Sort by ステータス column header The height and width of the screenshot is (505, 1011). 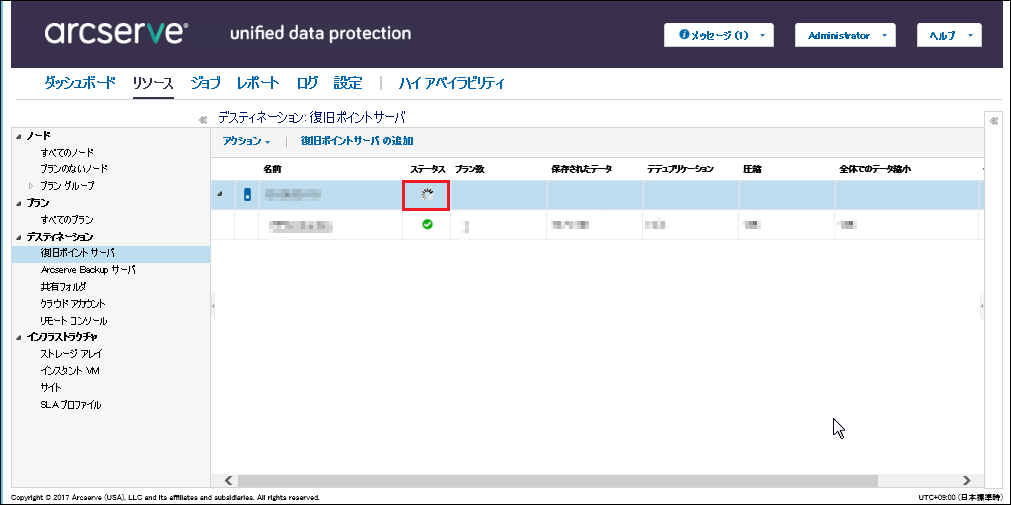[427, 169]
